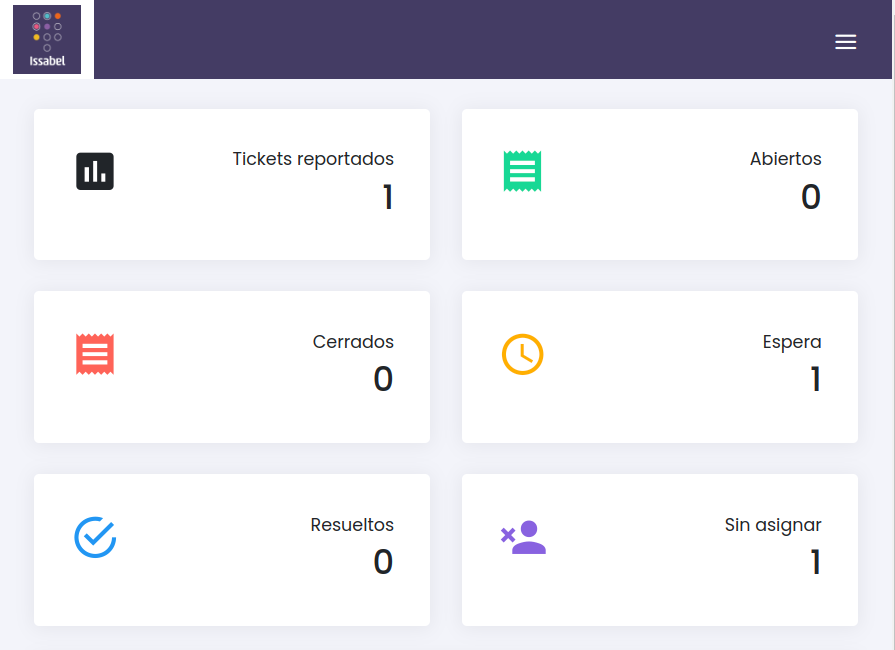Select the "Cerrados" label
This screenshot has height=650, width=895.
click(353, 342)
